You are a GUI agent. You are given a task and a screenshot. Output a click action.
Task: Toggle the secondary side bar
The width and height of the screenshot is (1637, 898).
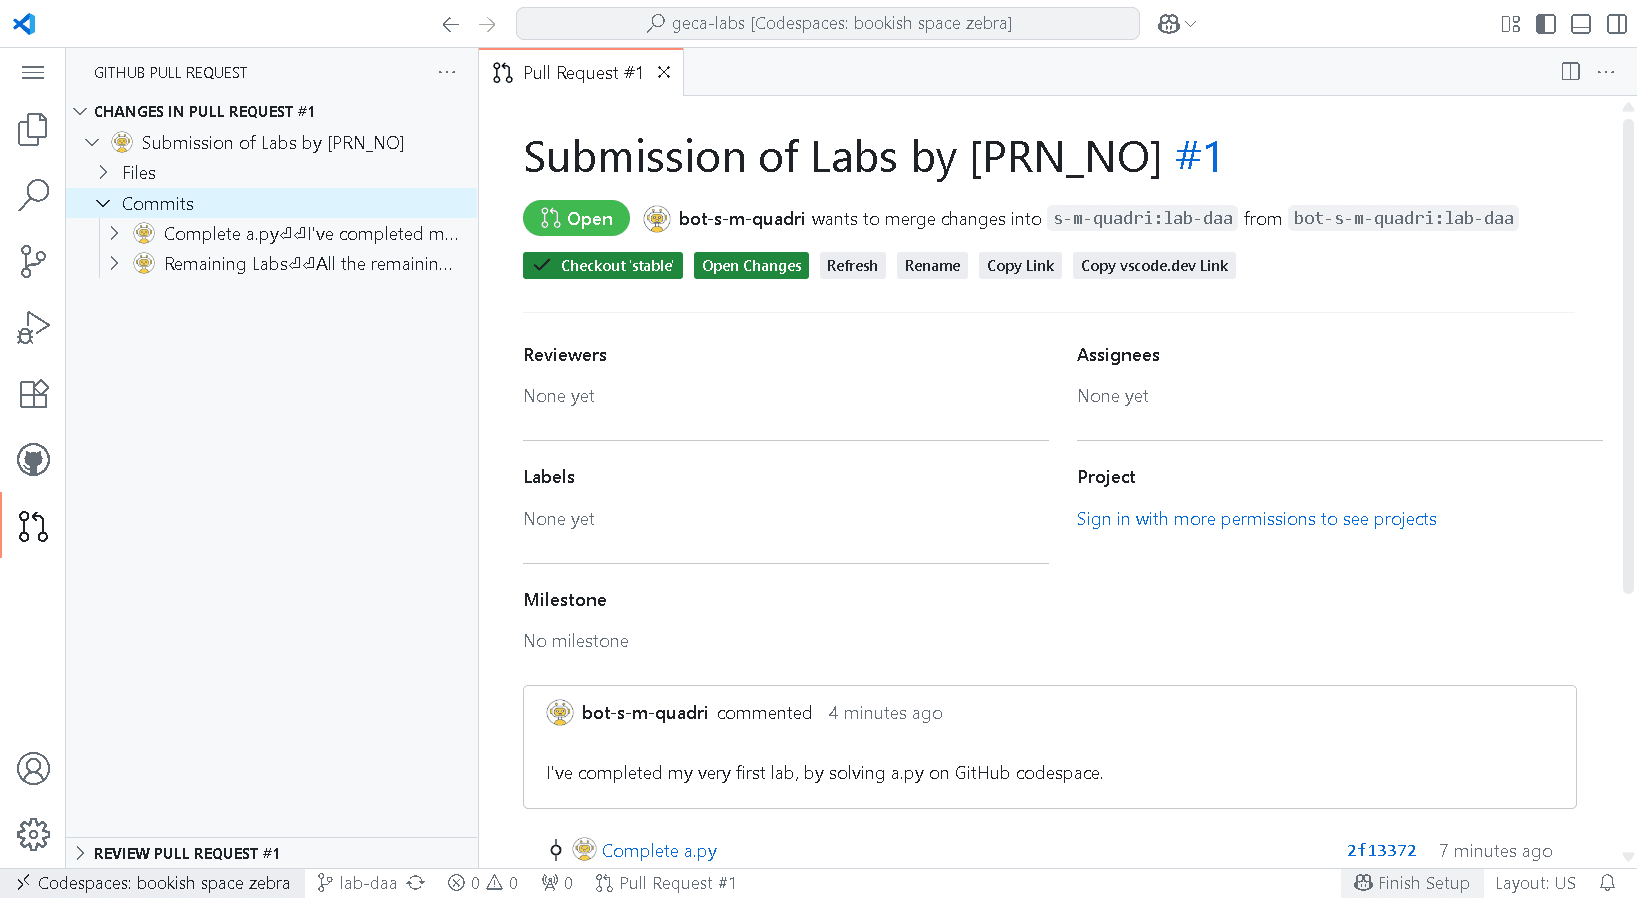click(1616, 24)
